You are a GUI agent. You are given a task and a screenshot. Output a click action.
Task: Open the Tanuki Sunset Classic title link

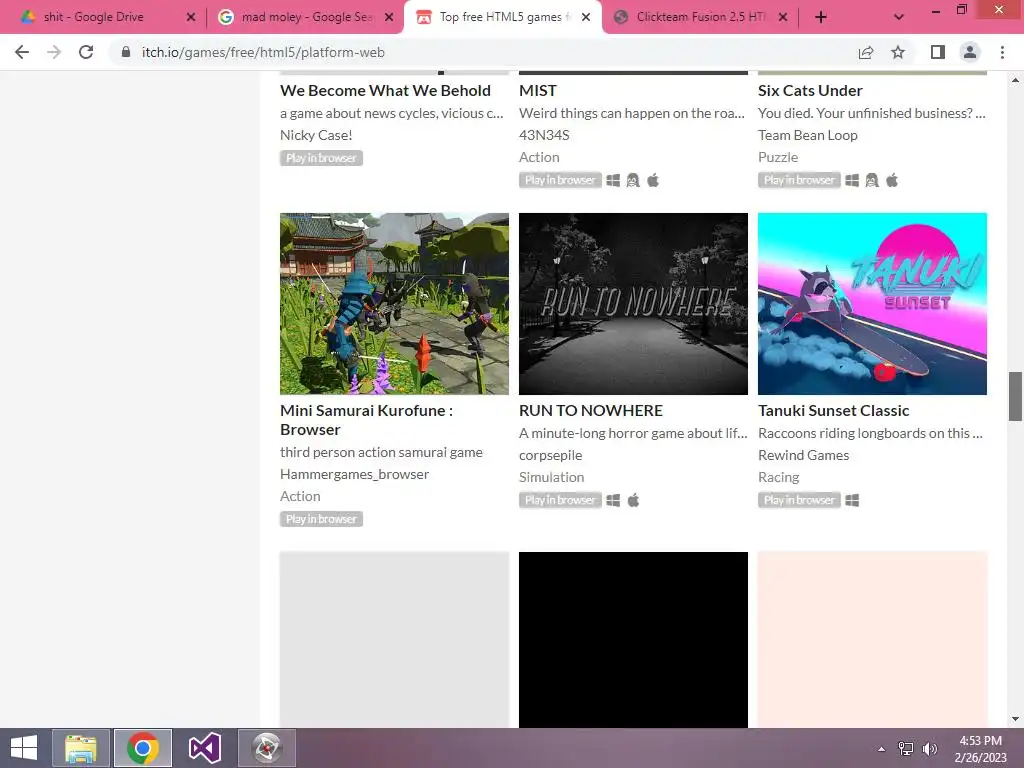pyautogui.click(x=833, y=410)
